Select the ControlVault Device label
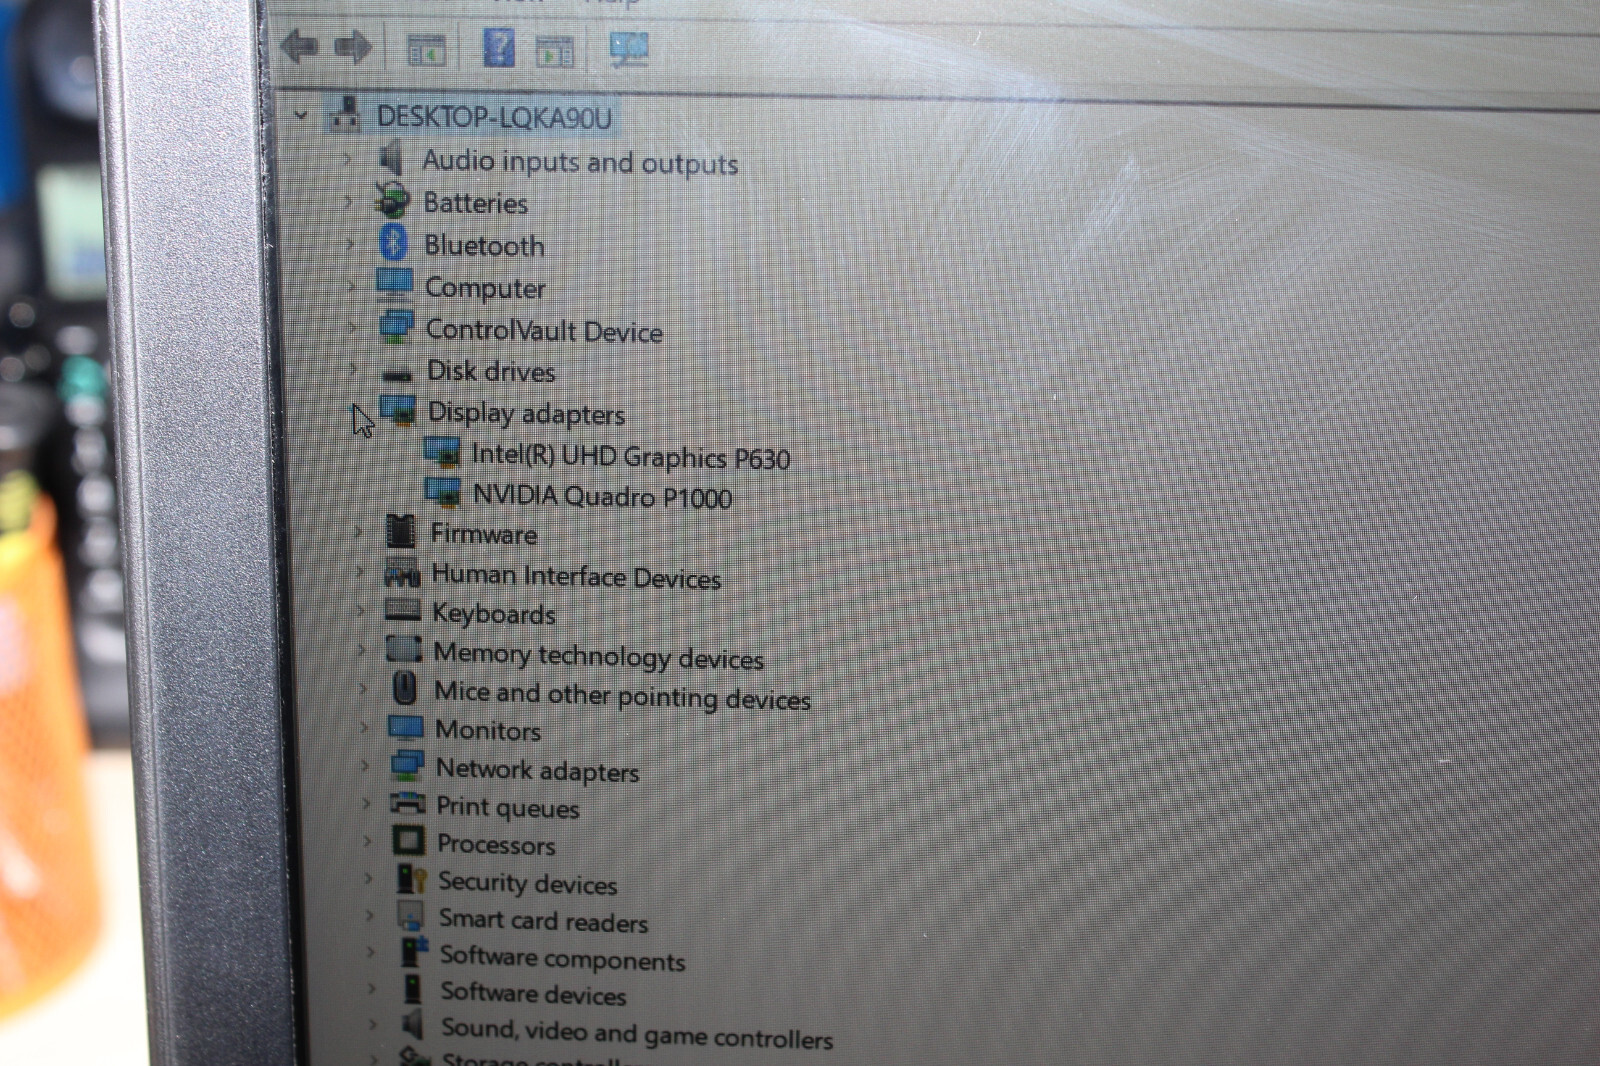The width and height of the screenshot is (1600, 1066). [545, 330]
